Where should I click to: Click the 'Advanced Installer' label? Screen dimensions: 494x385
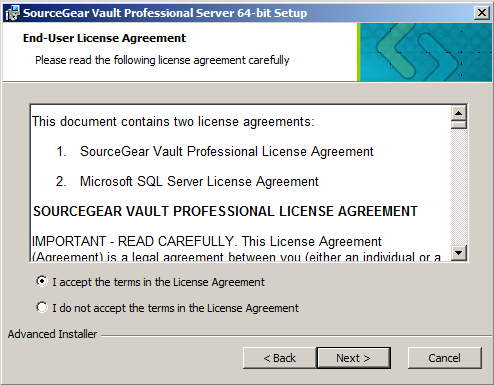coord(52,334)
